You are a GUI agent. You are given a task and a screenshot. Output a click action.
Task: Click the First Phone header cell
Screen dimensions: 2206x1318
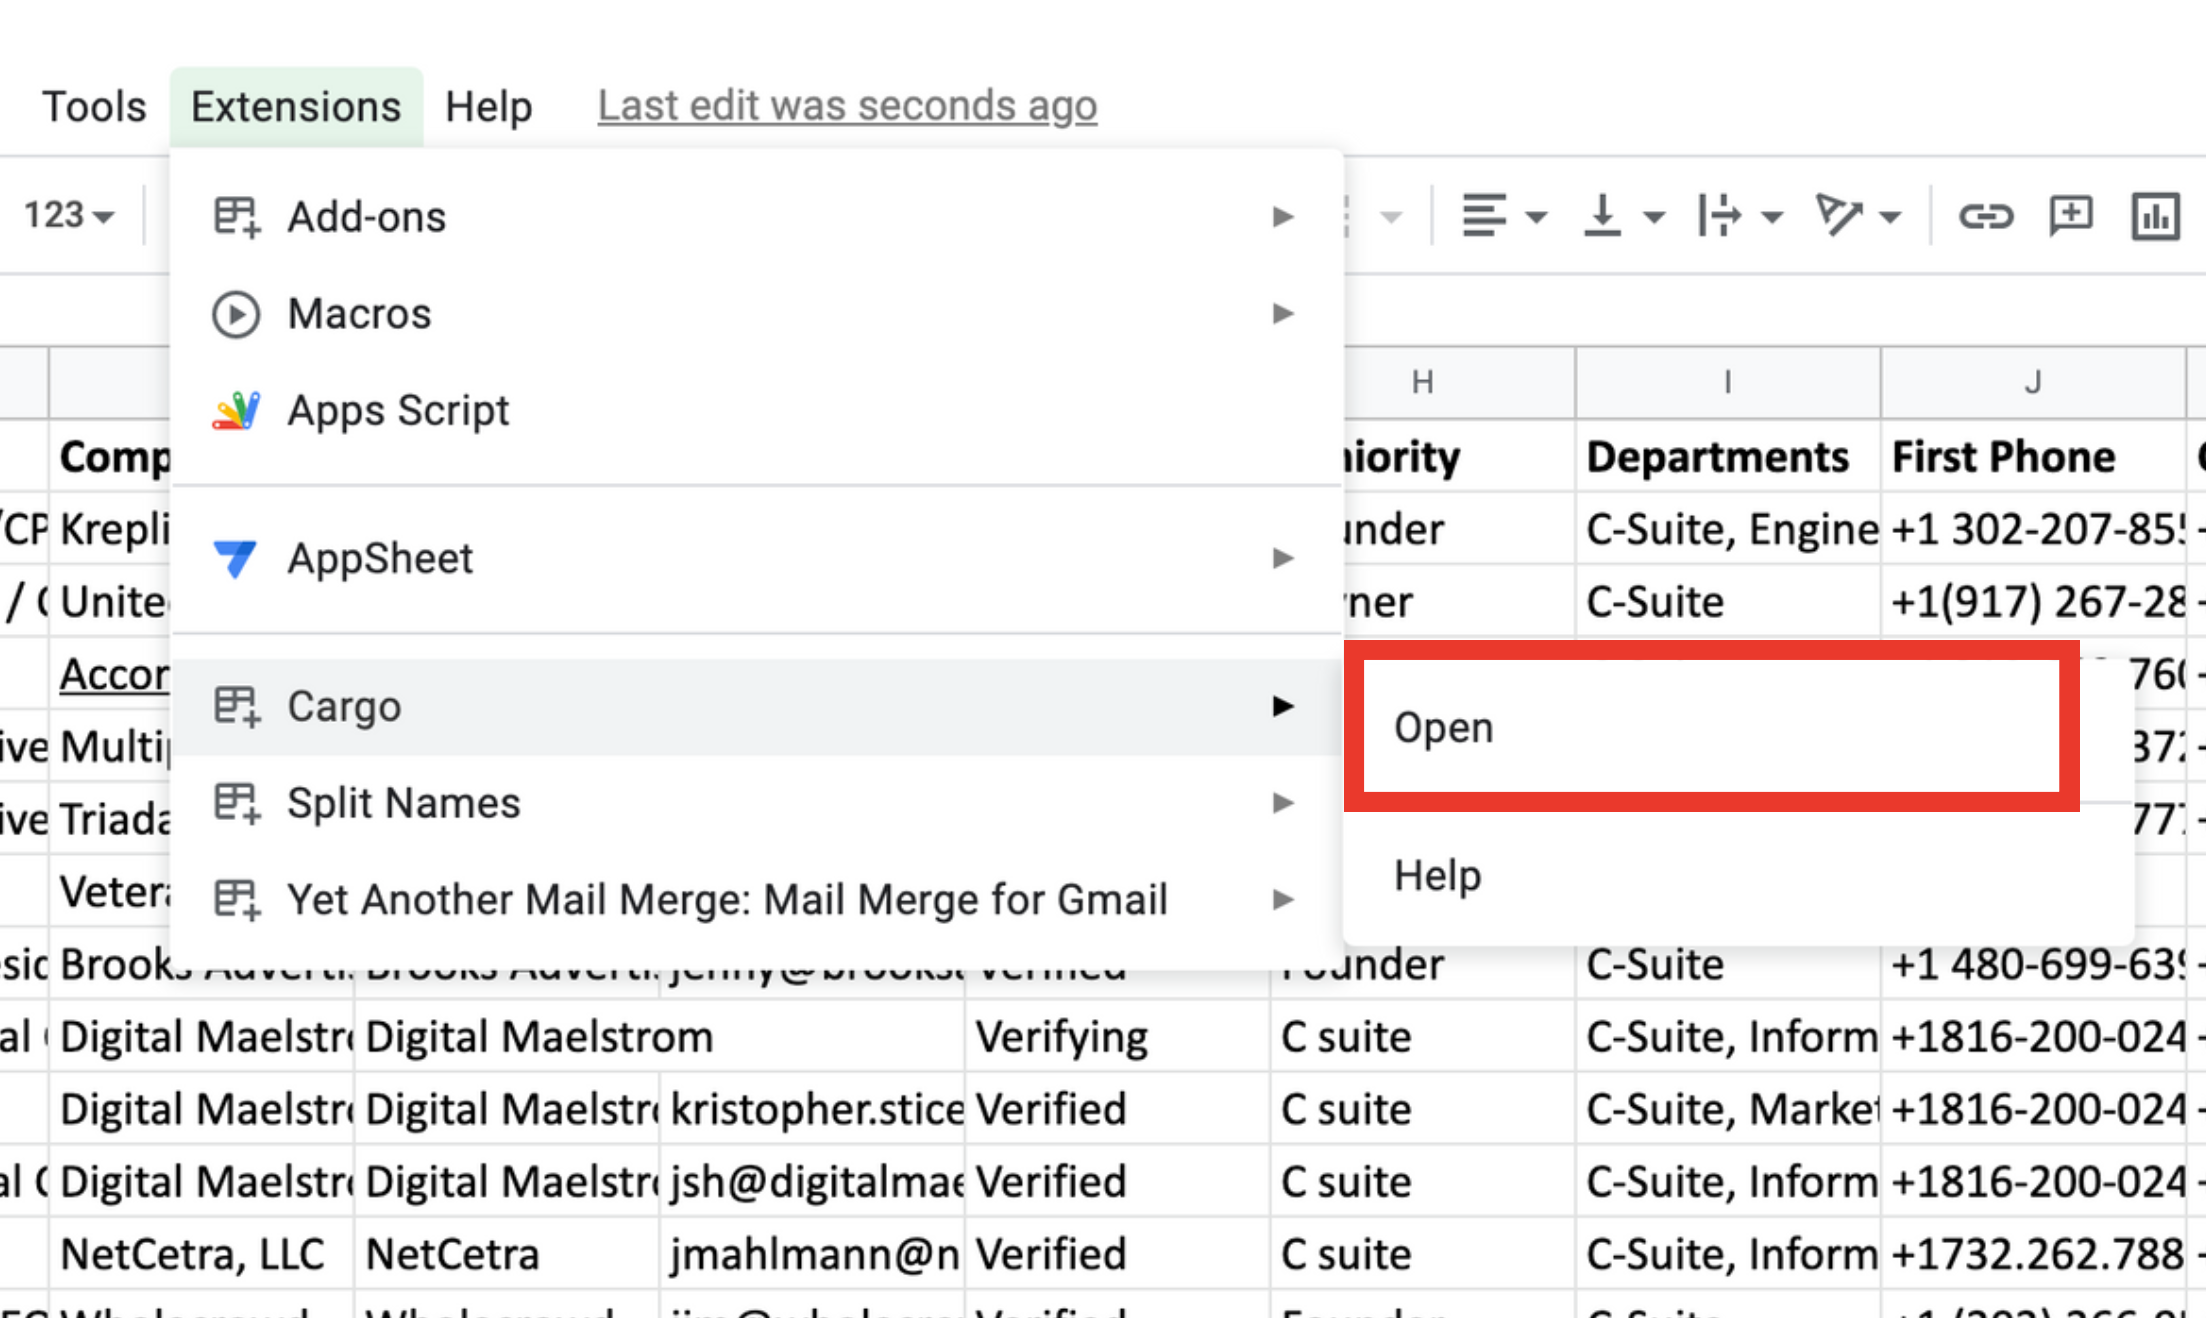point(2033,456)
